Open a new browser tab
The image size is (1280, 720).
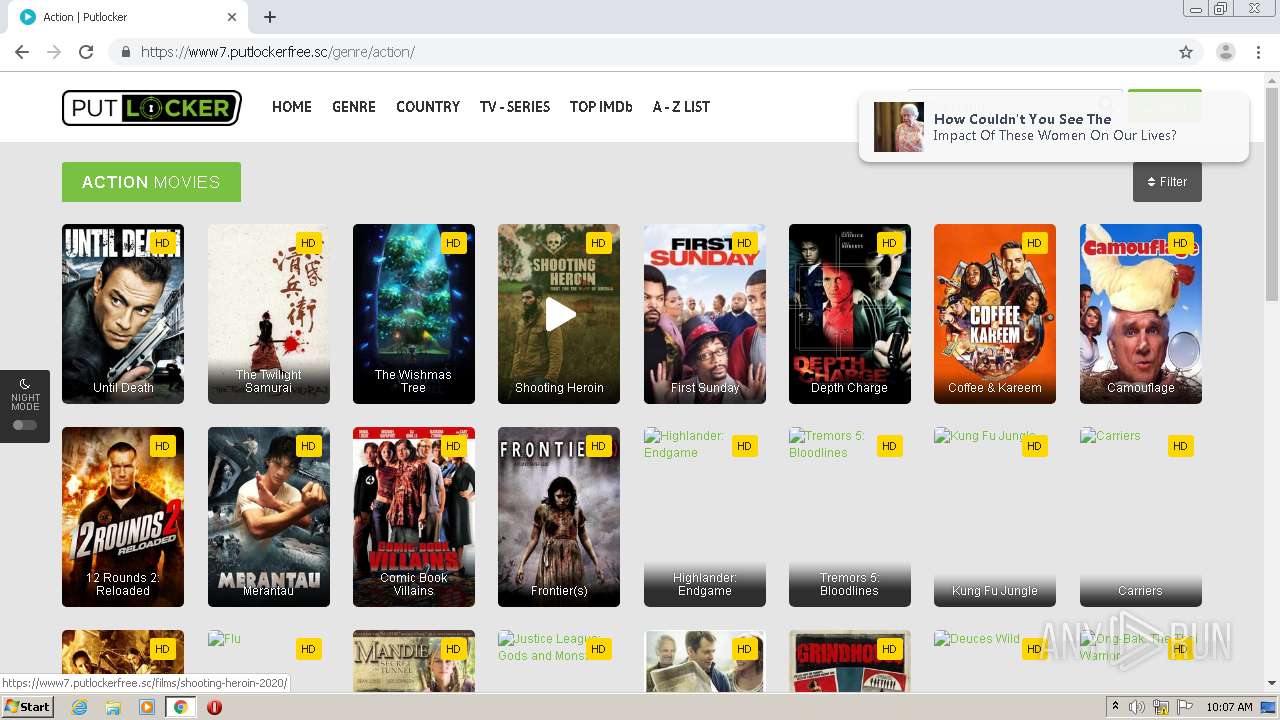(270, 17)
